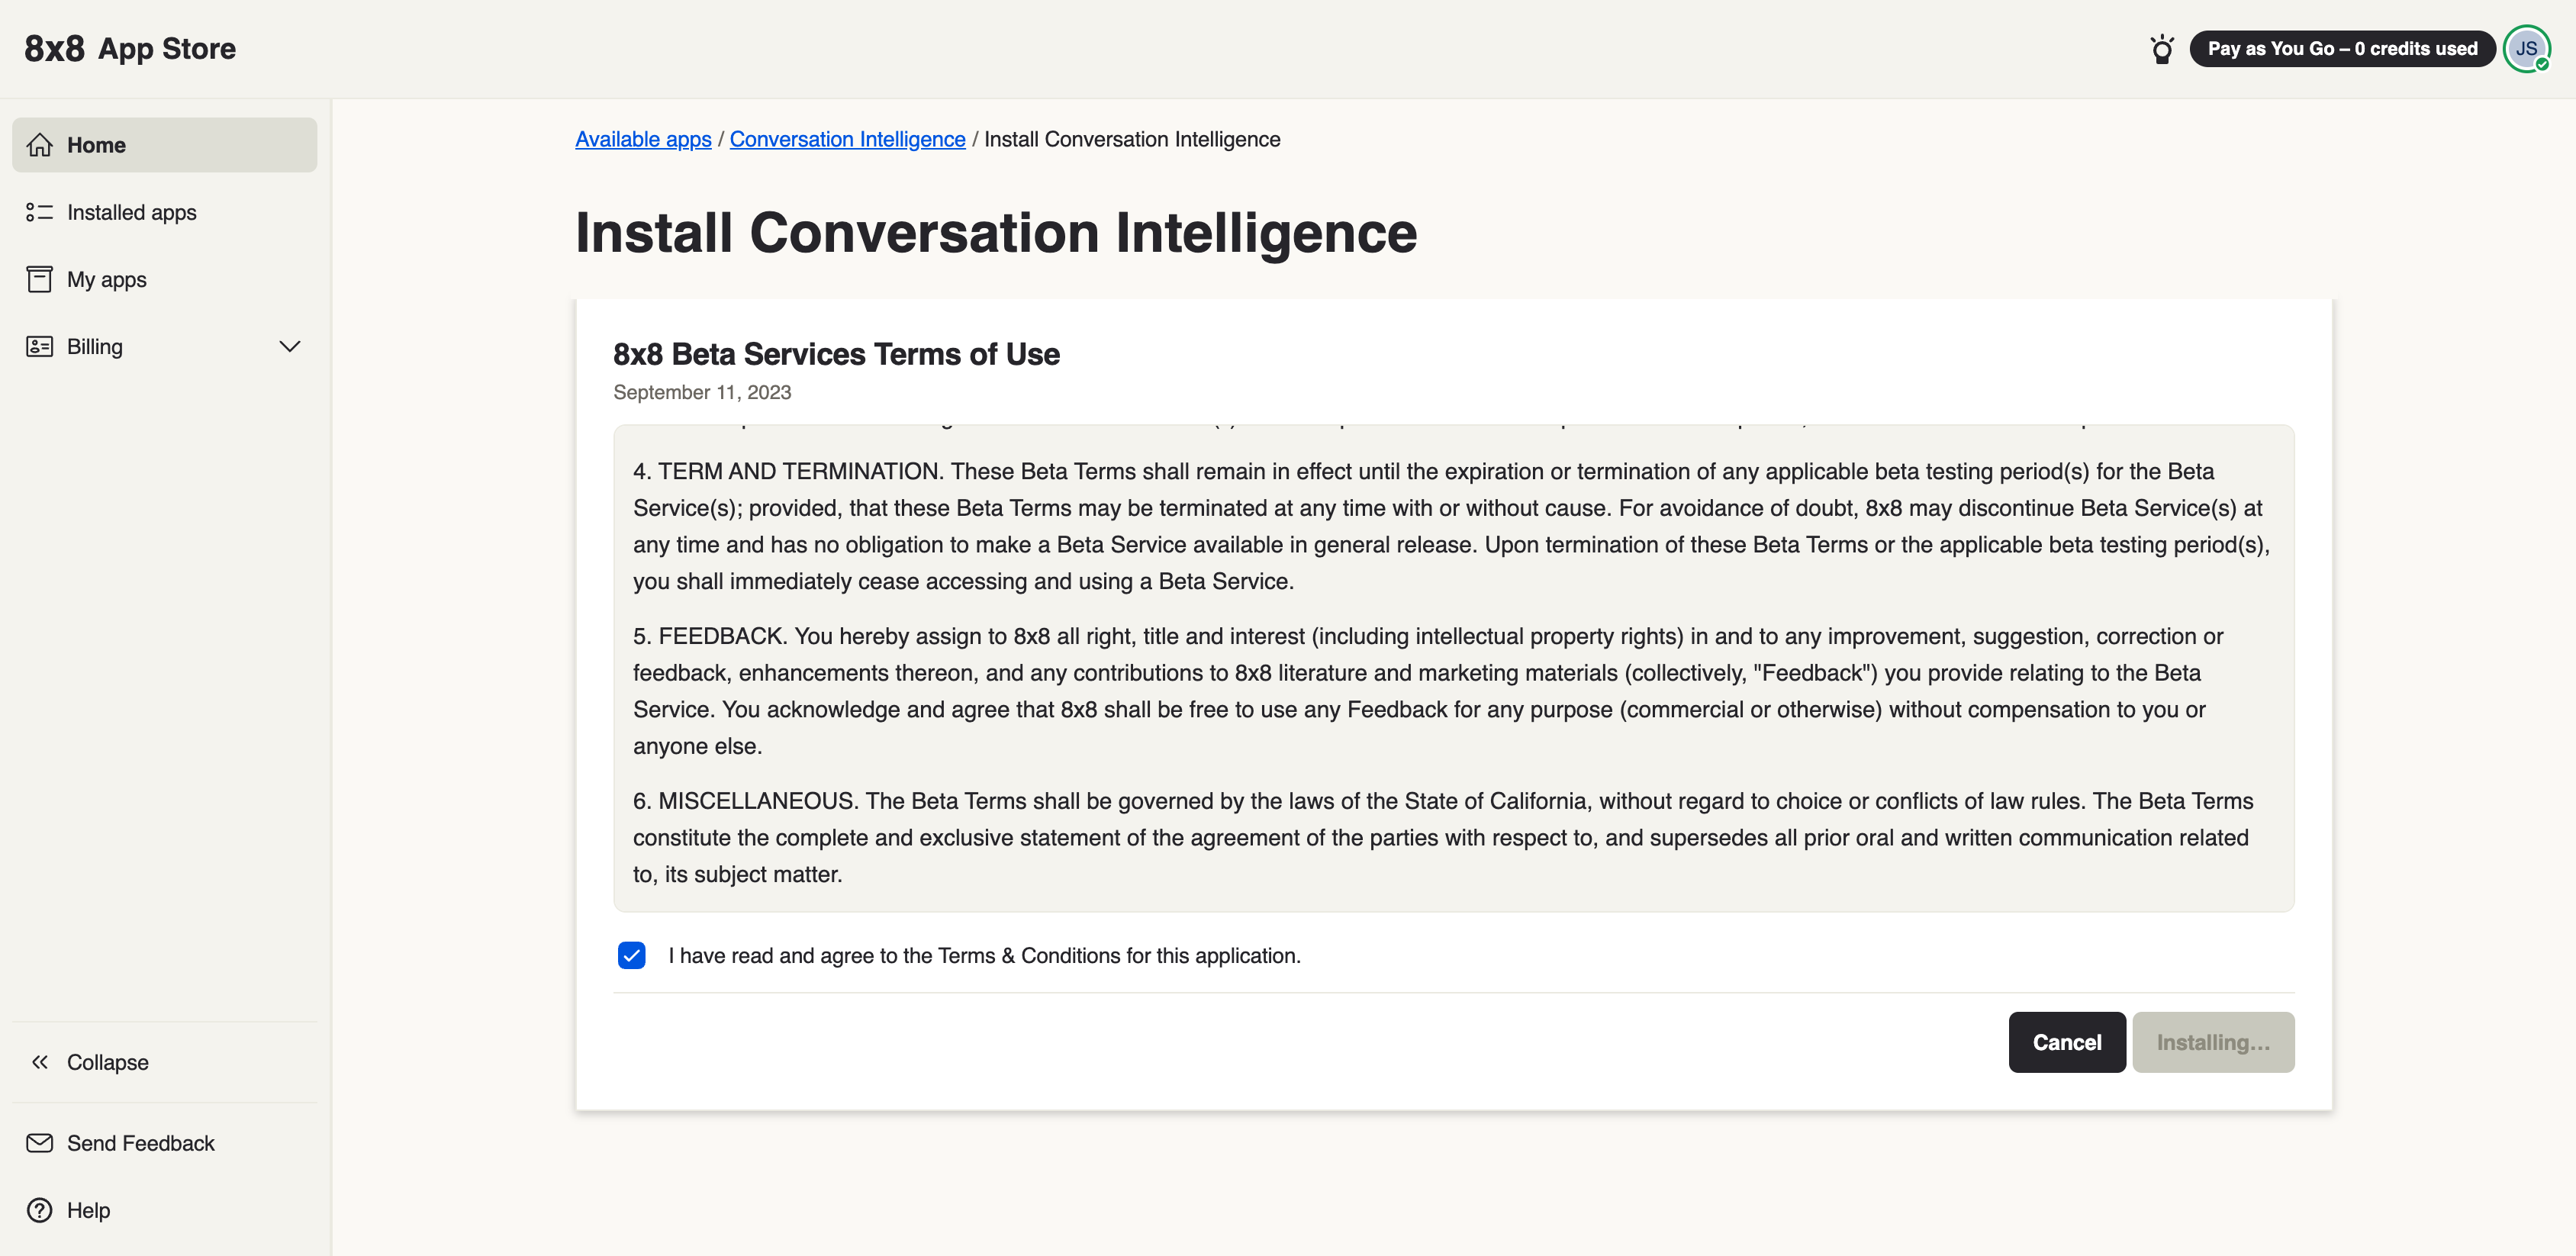This screenshot has width=2576, height=1256.
Task: Click the 8x8 App Store logo
Action: (x=130, y=49)
